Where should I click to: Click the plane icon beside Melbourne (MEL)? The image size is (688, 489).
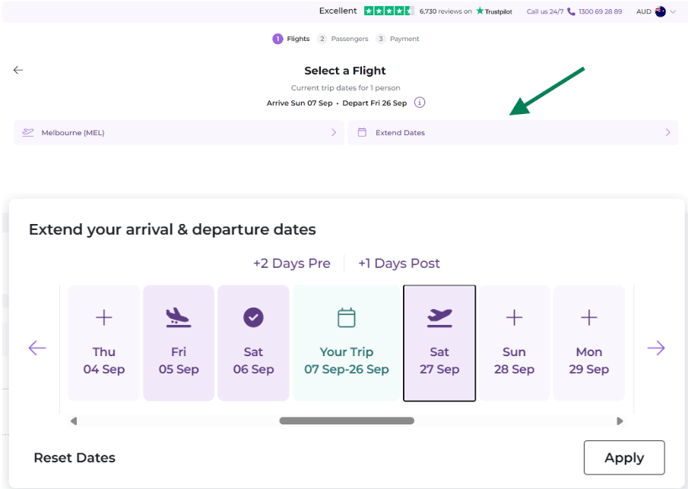pos(28,133)
